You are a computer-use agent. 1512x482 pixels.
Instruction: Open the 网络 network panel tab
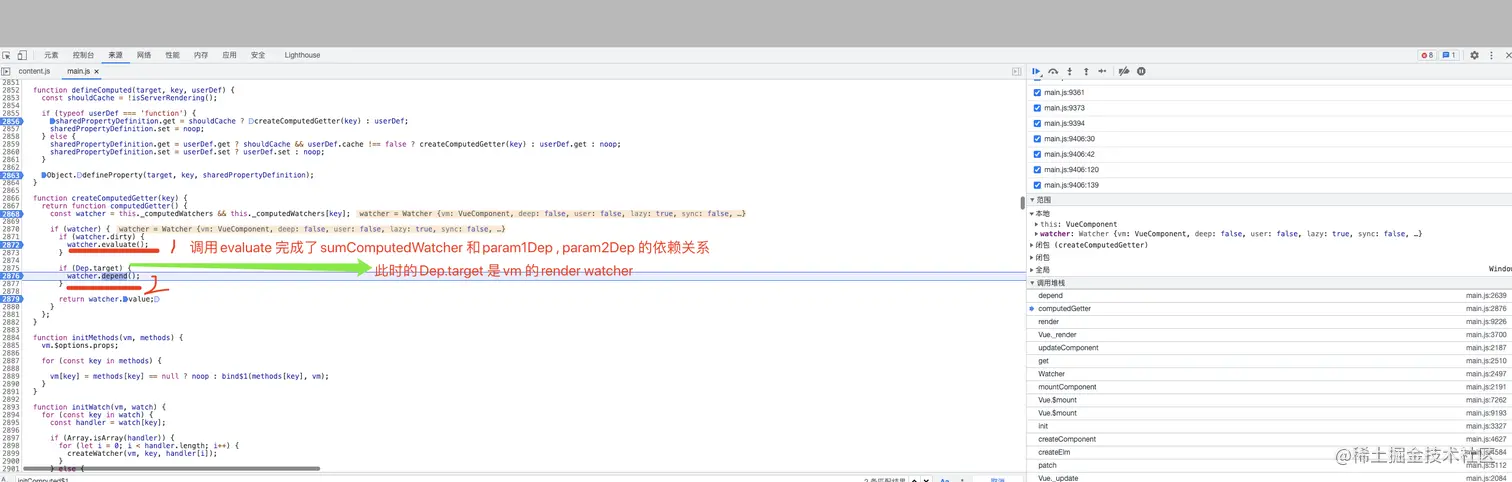tap(144, 55)
